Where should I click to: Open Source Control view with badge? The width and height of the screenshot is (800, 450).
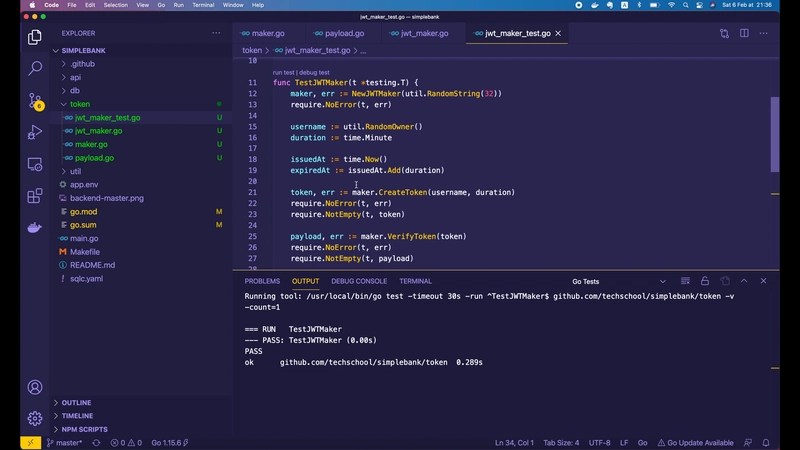pyautogui.click(x=35, y=100)
